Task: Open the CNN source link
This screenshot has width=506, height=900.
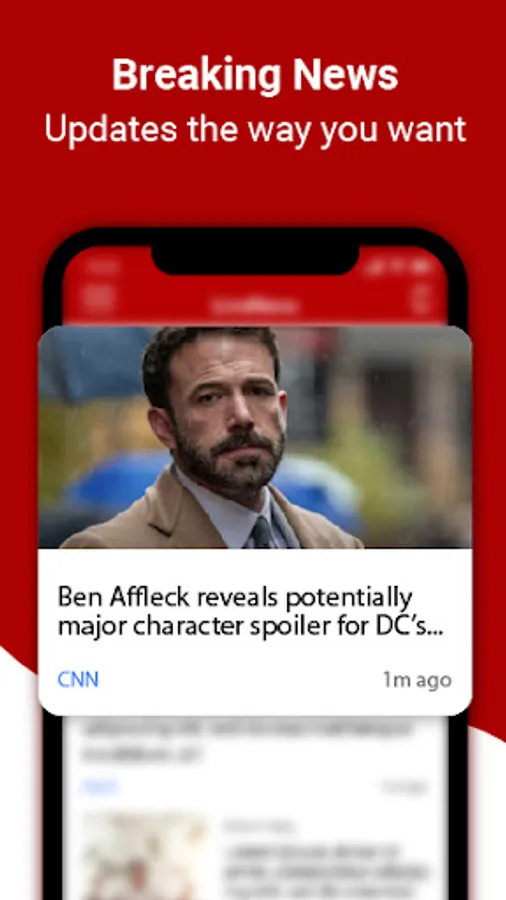Action: 78,680
